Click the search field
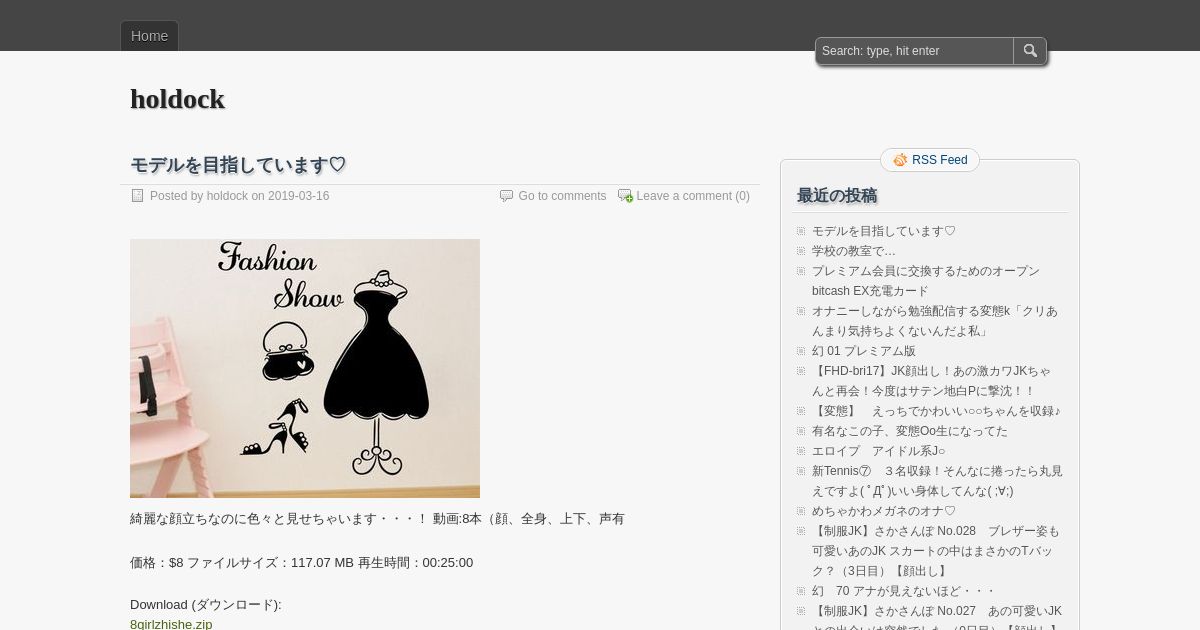Viewport: 1200px width, 630px height. pos(915,51)
